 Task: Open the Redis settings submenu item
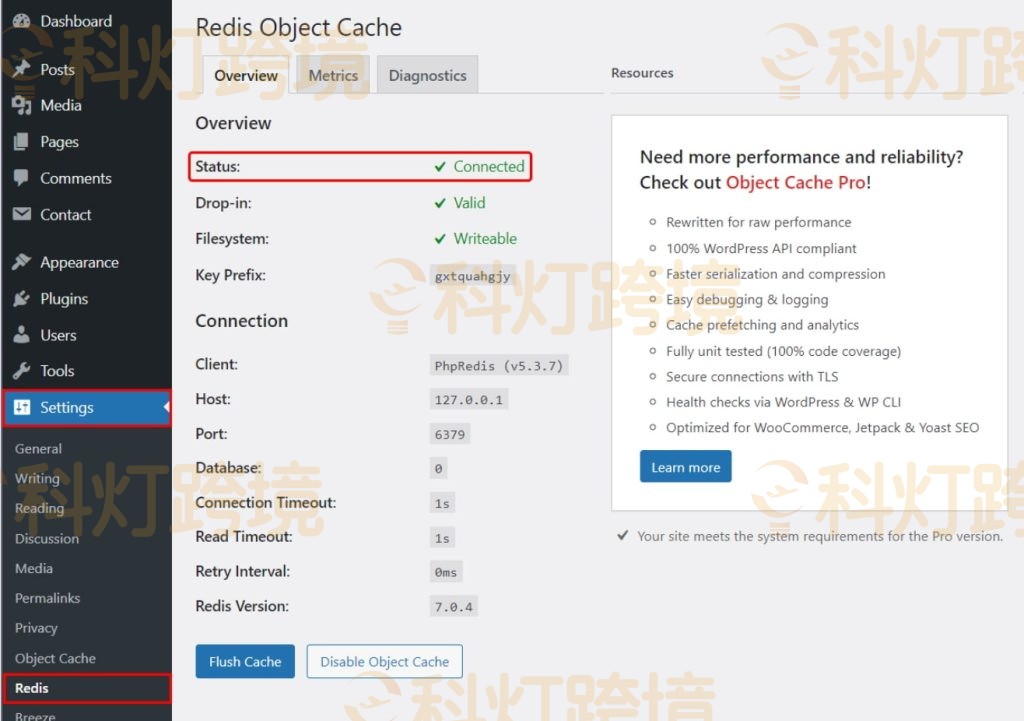30,688
